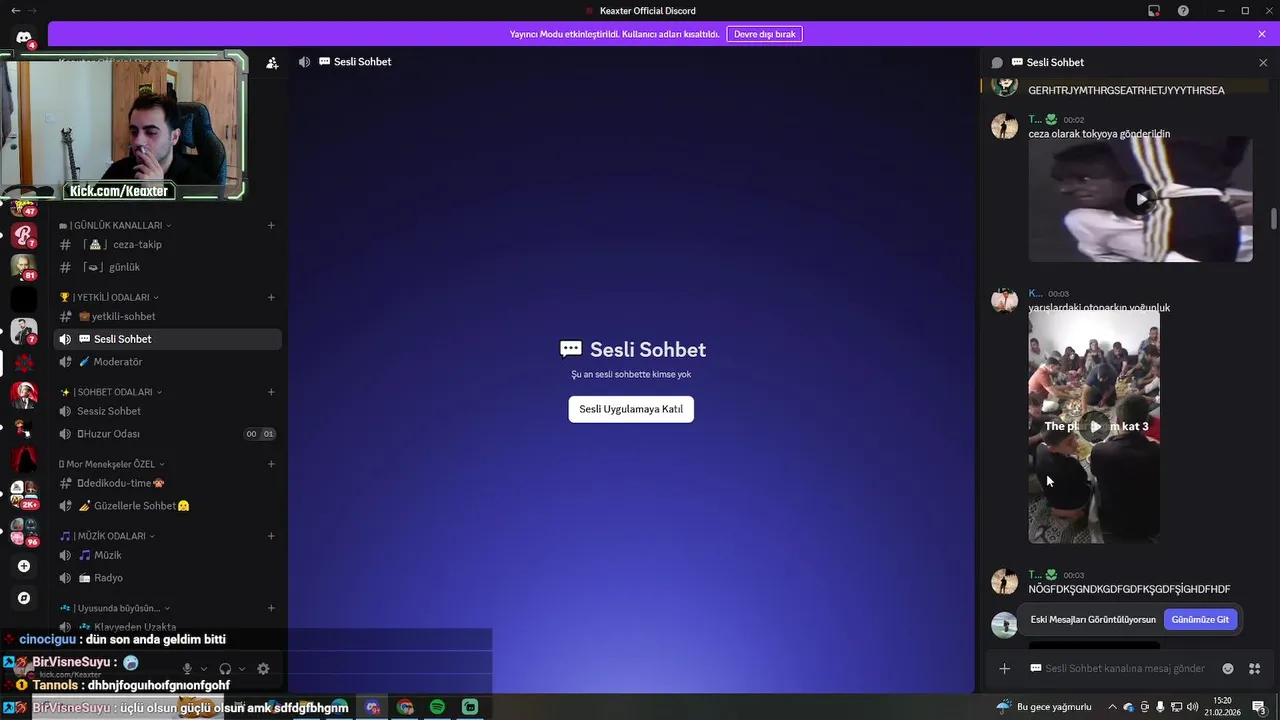Open server icon with 96 badge
Image resolution: width=1280 pixels, height=720 pixels.
point(24,531)
